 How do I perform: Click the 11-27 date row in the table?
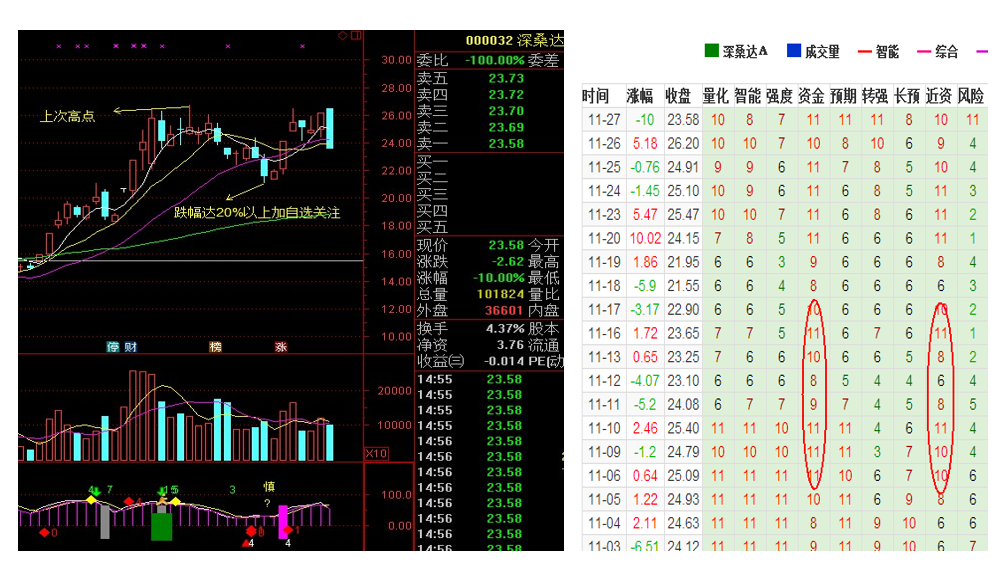point(604,119)
